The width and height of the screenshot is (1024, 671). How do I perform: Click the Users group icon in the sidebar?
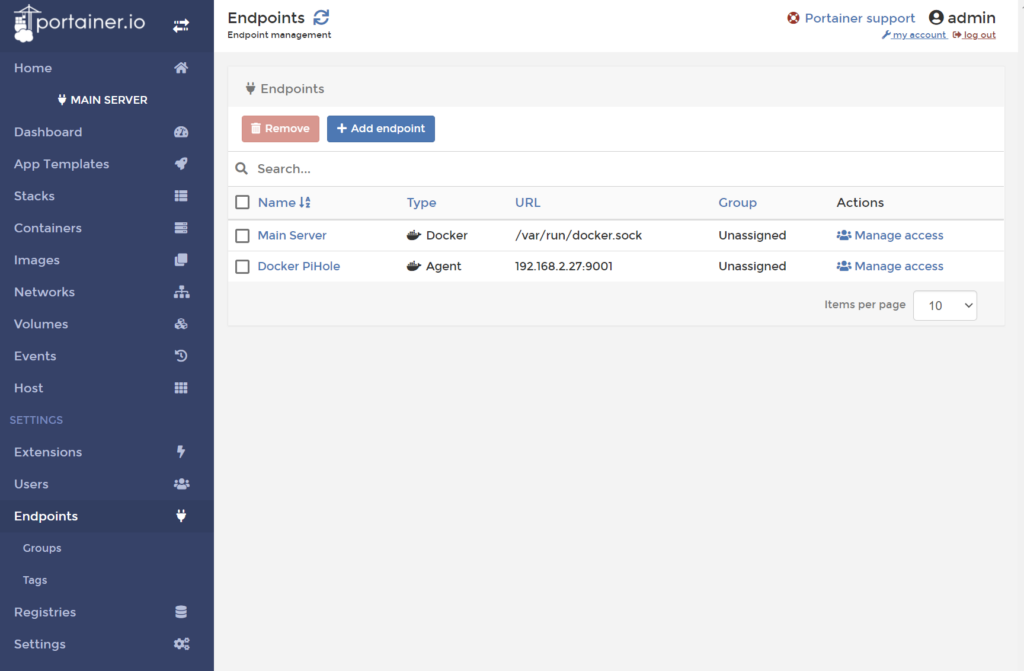[x=182, y=484]
